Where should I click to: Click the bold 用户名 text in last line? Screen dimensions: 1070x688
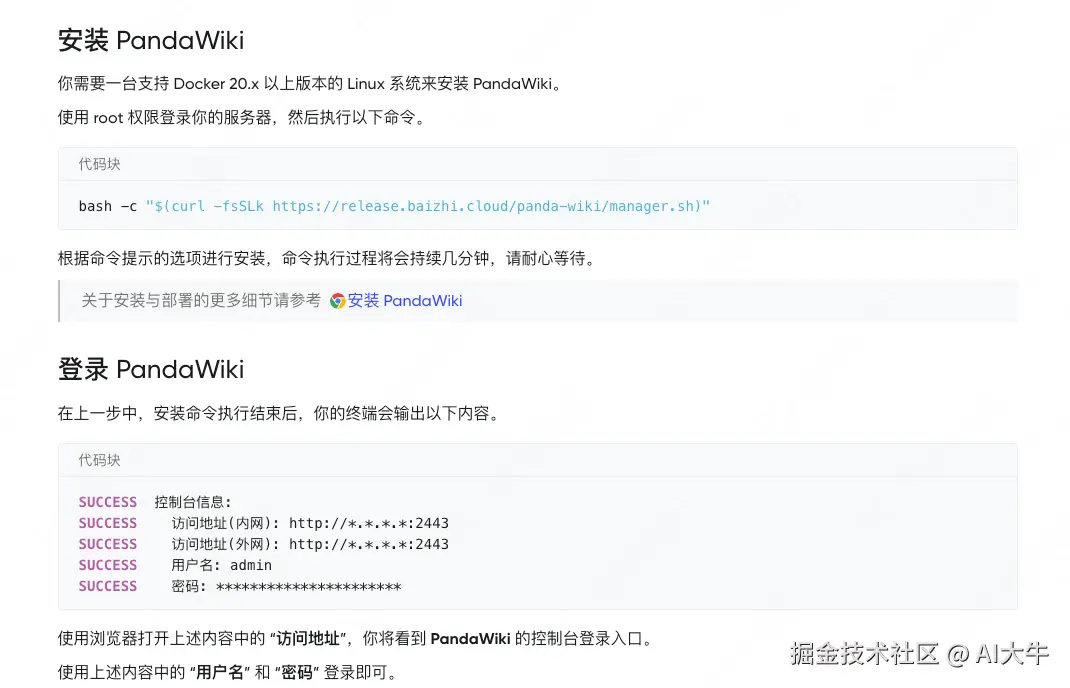pyautogui.click(x=220, y=673)
